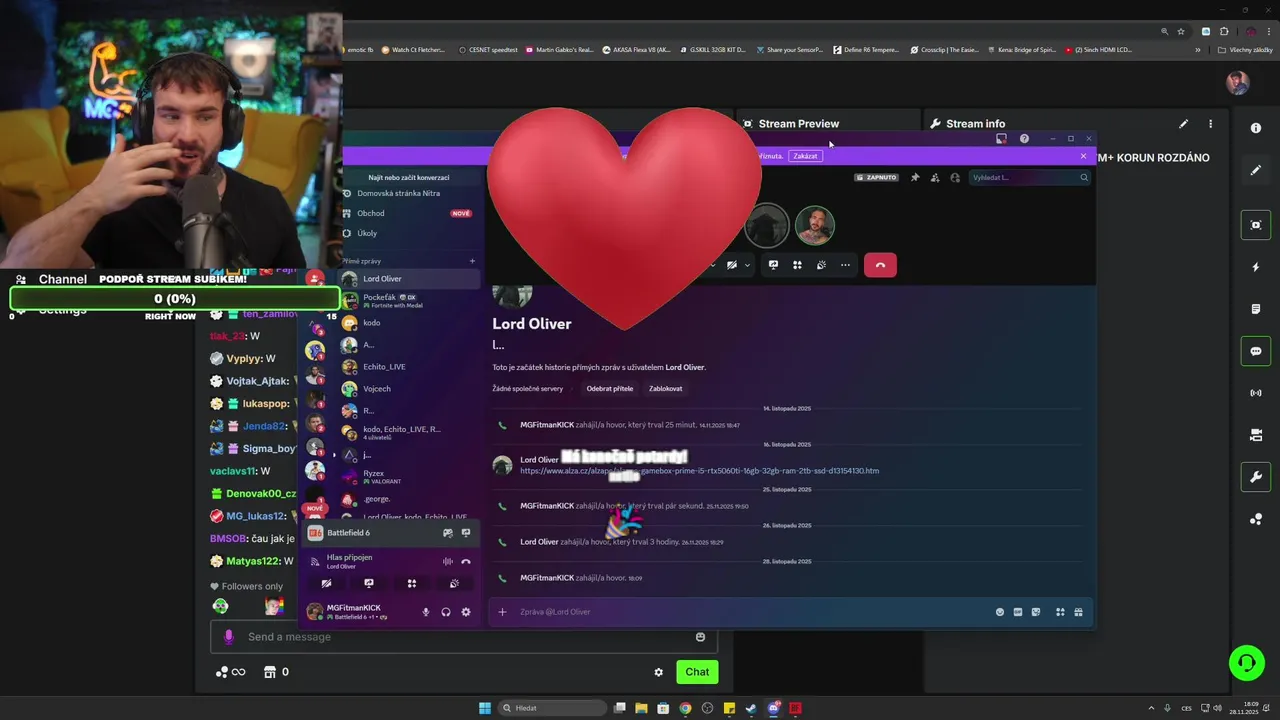The height and width of the screenshot is (720, 1280).
Task: Mute microphone in Discord user panel
Action: pyautogui.click(x=426, y=612)
